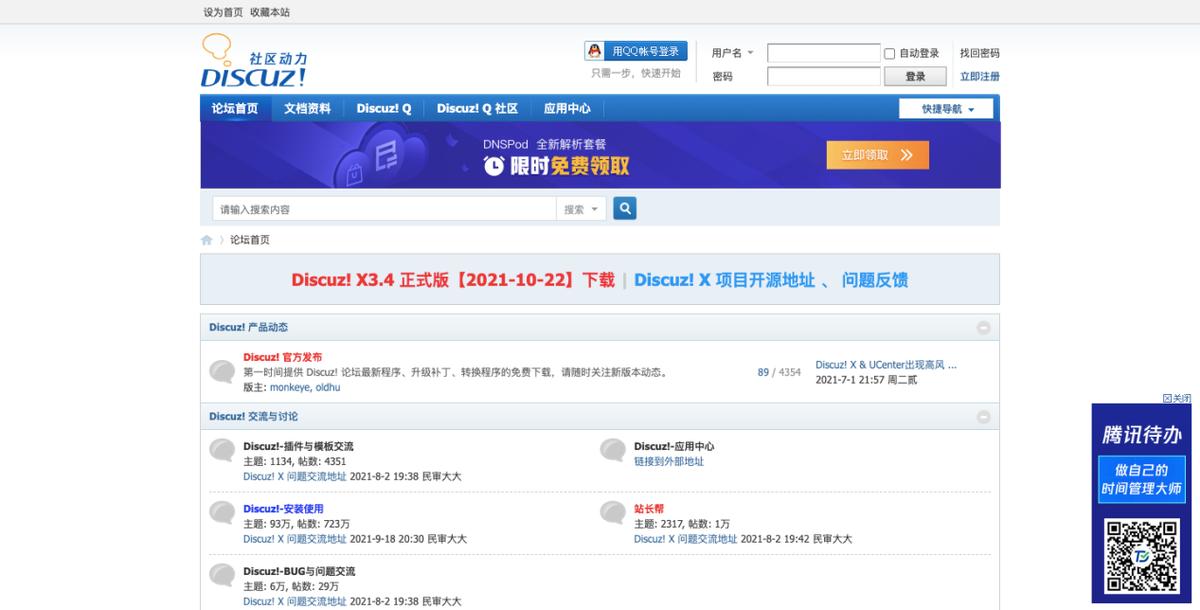Open the 应用中心 nav tab
The image size is (1200, 610).
567,109
